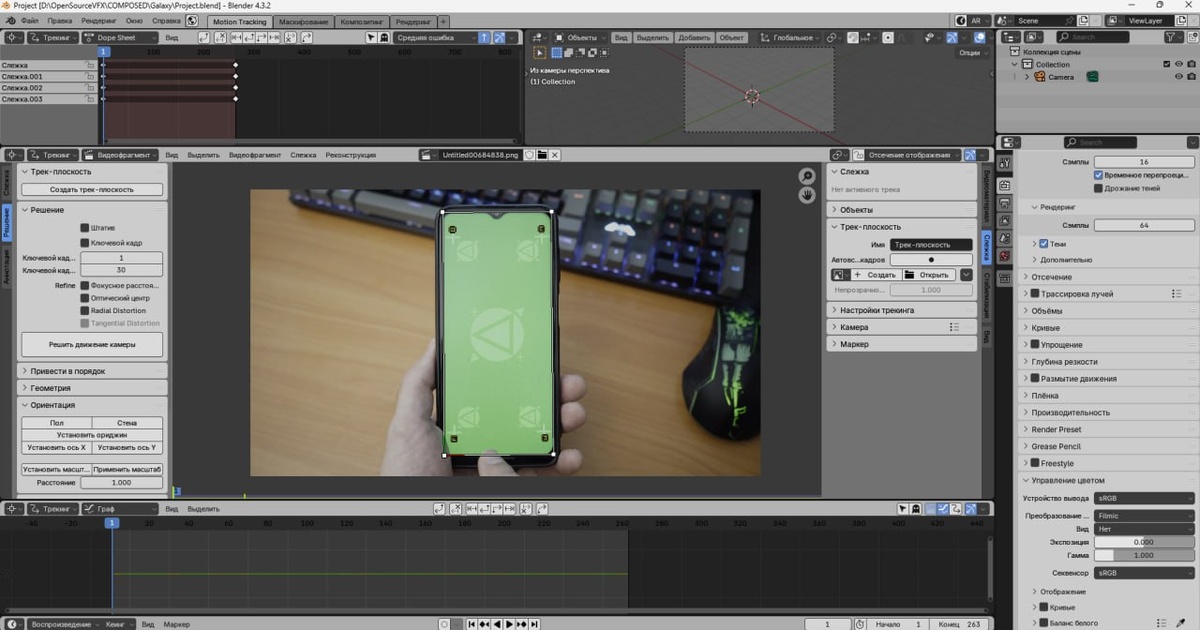Open the Справка menu
Screen dimensions: 1200x630
[167, 20]
